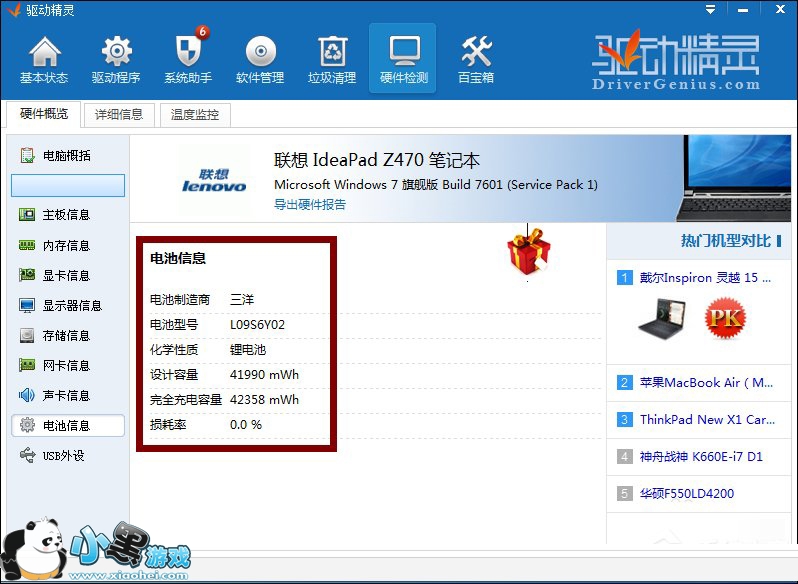Open 百宝箱 tools icon
This screenshot has width=798, height=584.
pyautogui.click(x=476, y=59)
